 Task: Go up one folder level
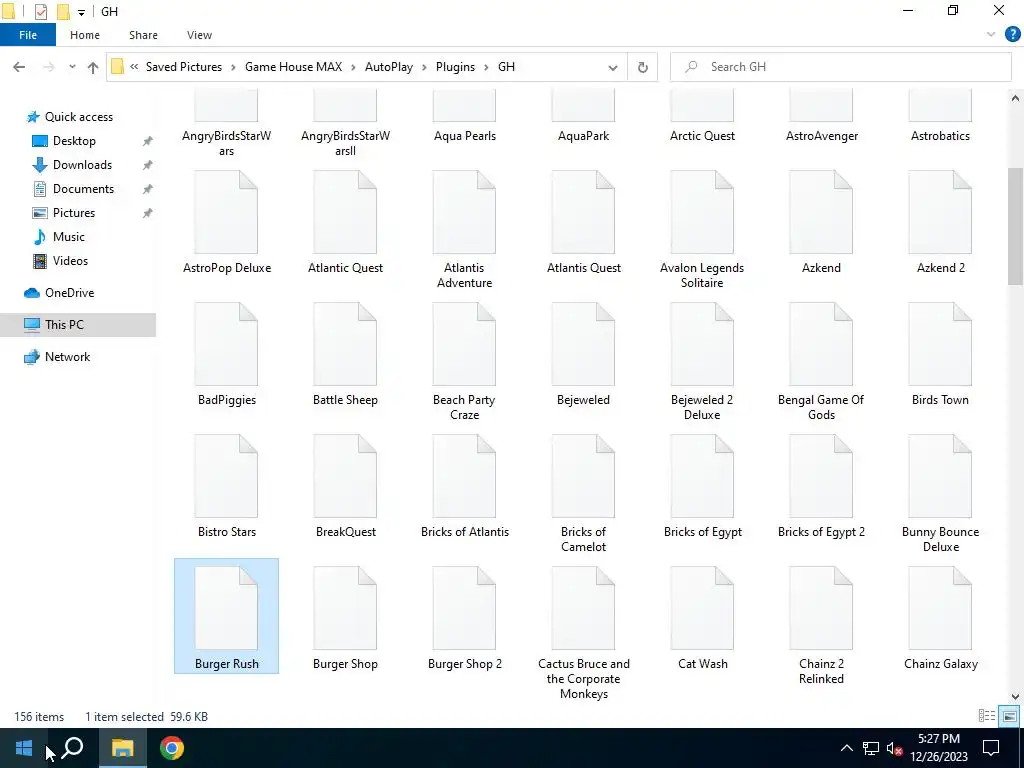(x=93, y=67)
